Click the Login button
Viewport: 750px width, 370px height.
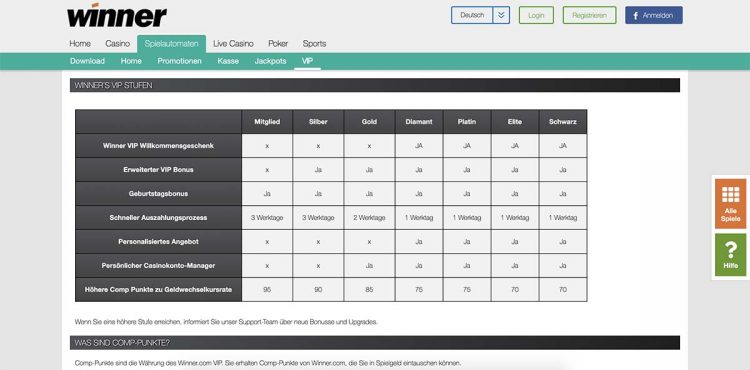click(x=536, y=15)
